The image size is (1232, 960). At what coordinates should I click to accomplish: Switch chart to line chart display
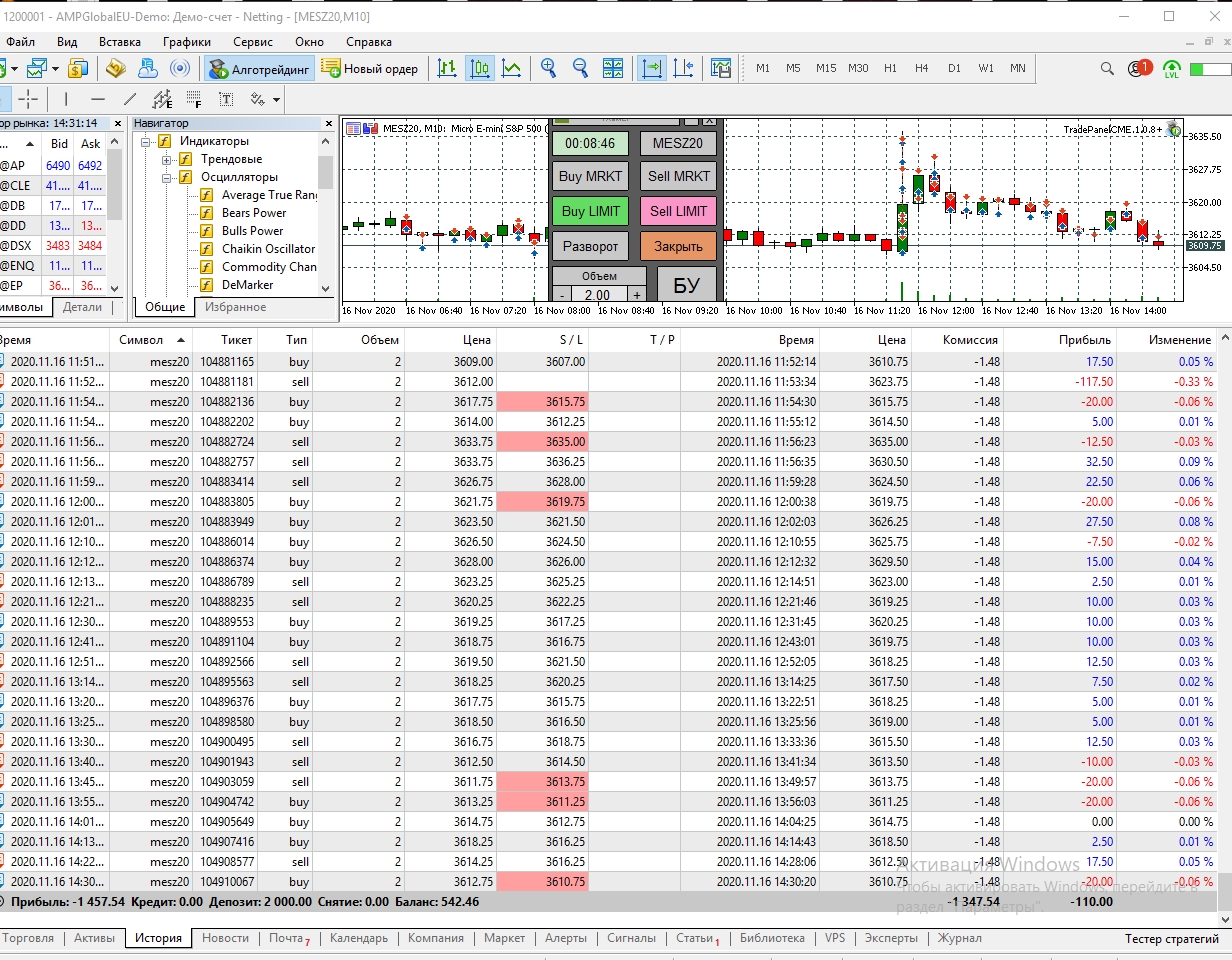pyautogui.click(x=511, y=68)
